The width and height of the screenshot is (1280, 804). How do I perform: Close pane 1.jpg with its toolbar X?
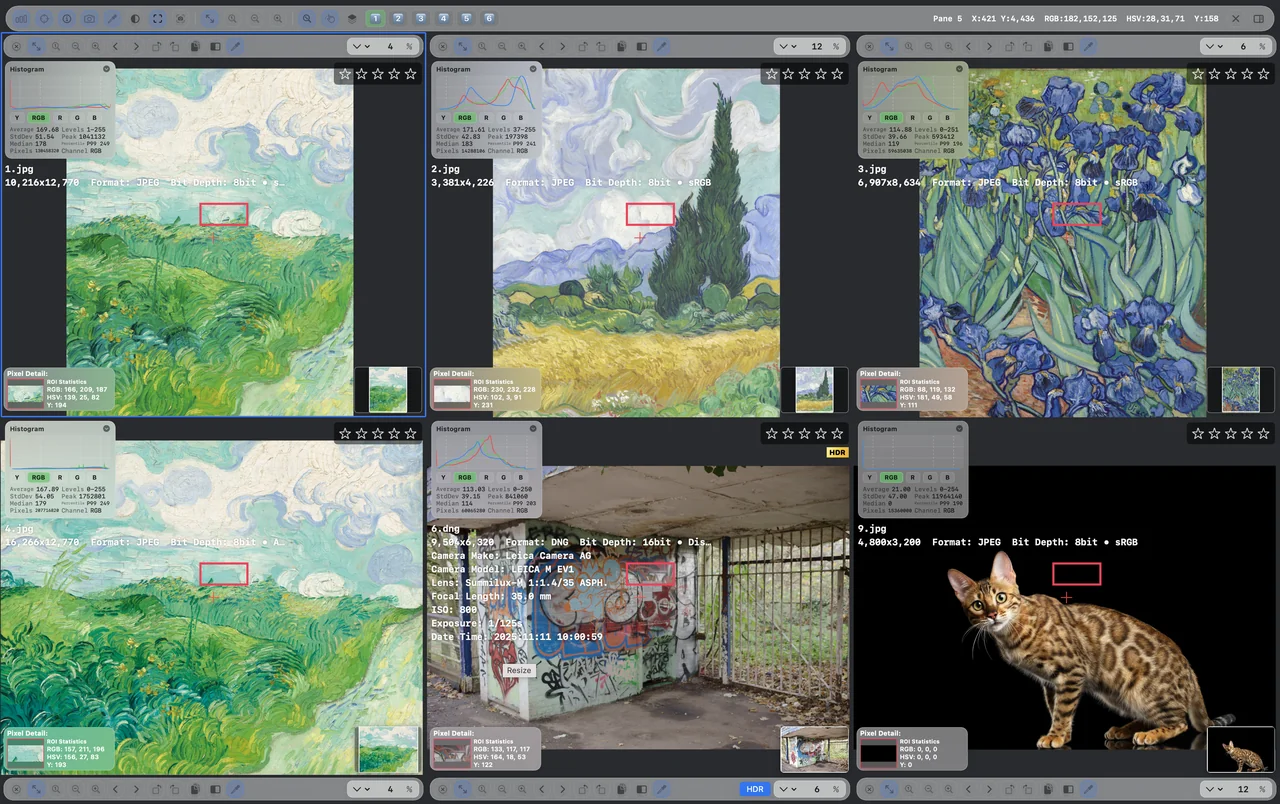click(x=16, y=46)
